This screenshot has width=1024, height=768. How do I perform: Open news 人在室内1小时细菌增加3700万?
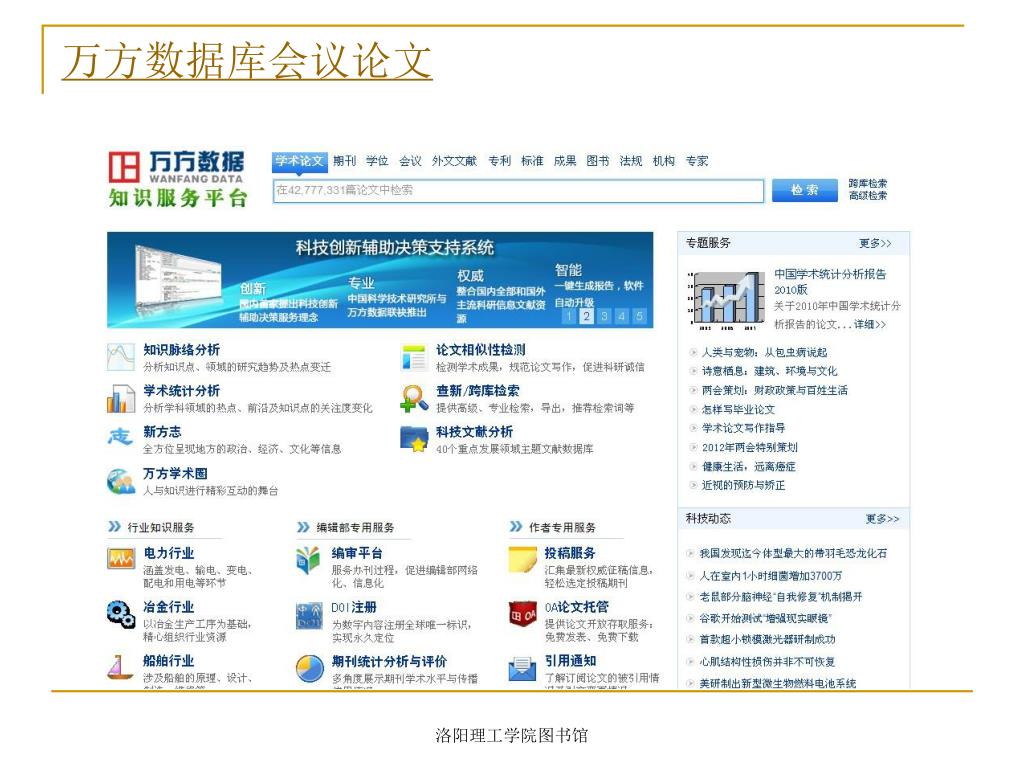(x=771, y=576)
